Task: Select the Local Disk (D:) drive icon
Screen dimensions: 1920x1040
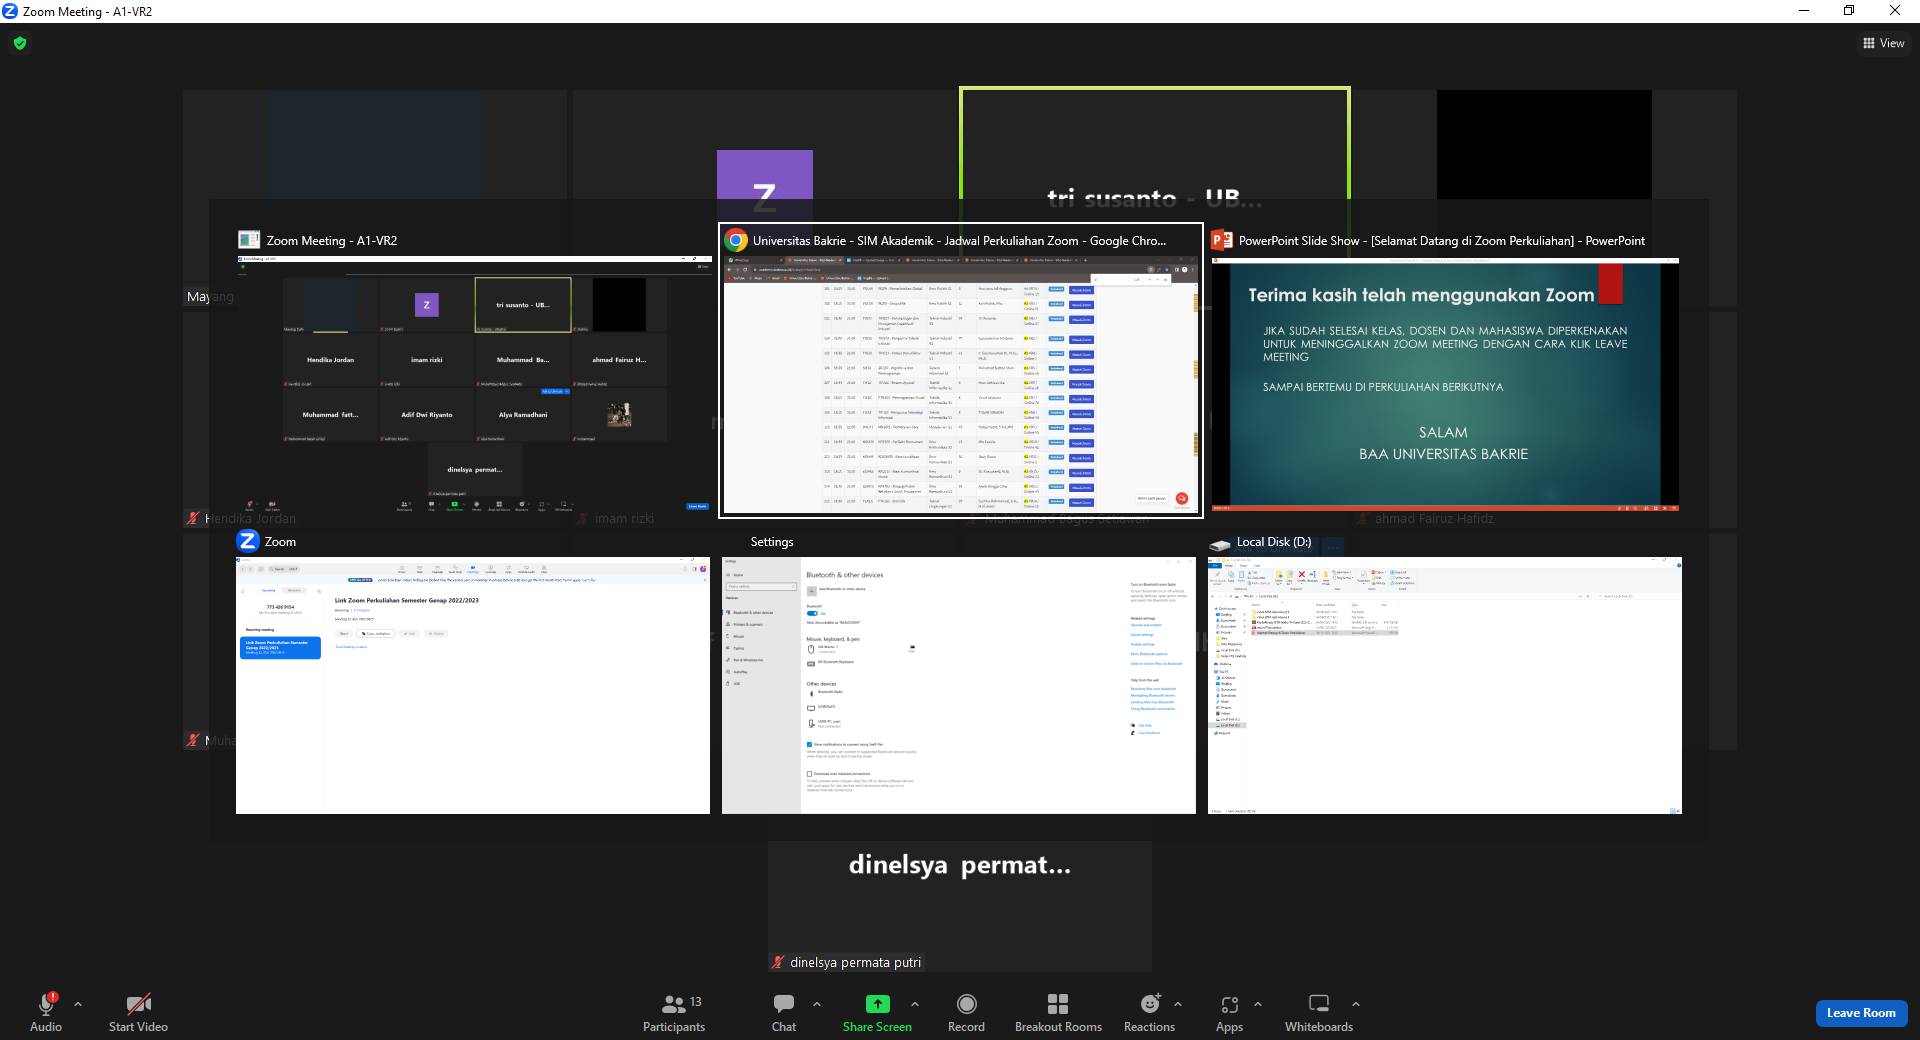Action: tap(1220, 543)
